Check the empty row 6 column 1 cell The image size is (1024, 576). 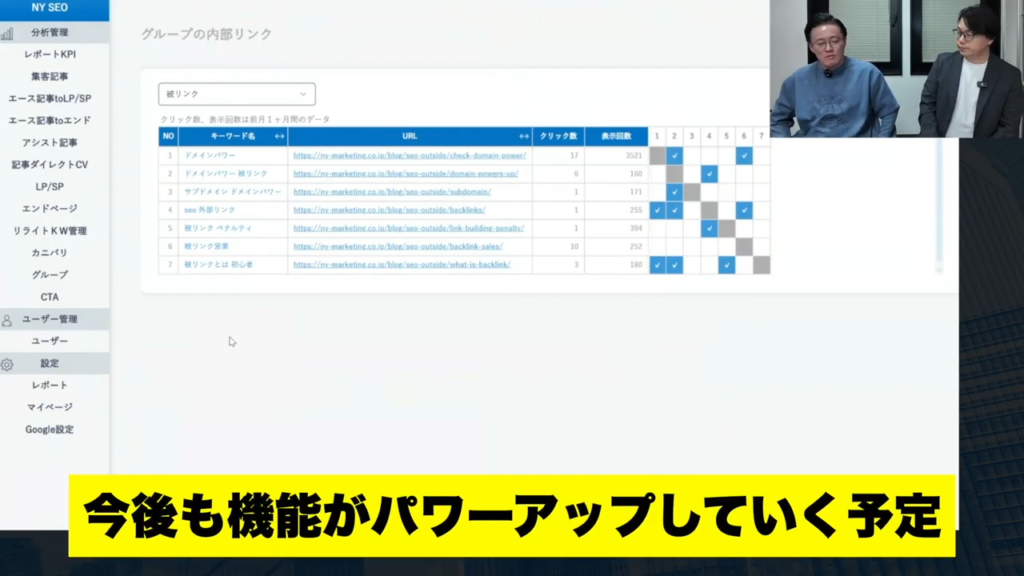coord(657,247)
